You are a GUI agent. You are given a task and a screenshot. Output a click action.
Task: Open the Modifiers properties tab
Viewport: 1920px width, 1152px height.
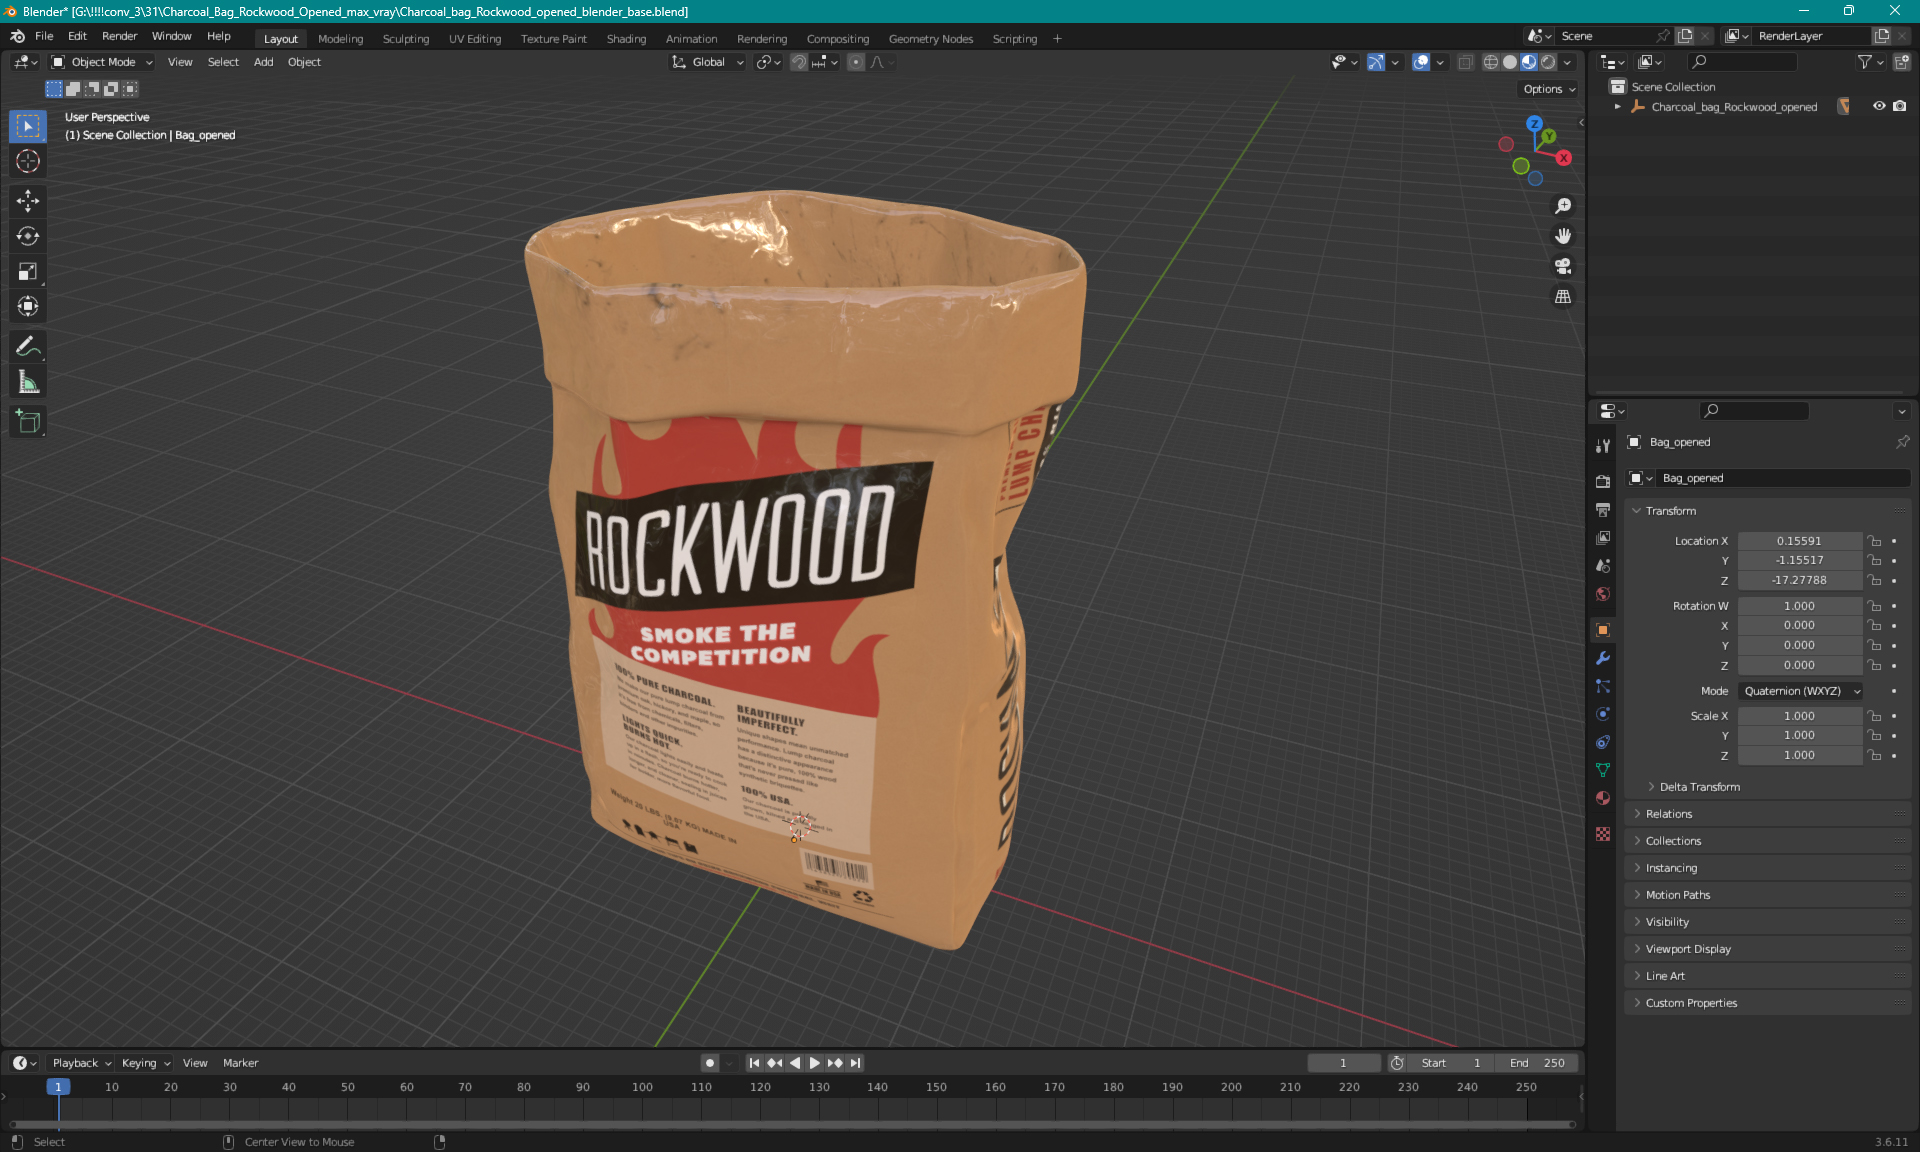coord(1603,658)
